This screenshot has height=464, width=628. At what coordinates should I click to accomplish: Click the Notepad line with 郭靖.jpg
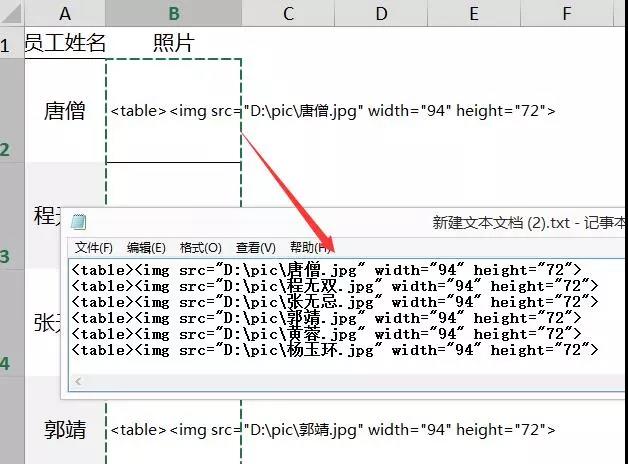[x=326, y=318]
